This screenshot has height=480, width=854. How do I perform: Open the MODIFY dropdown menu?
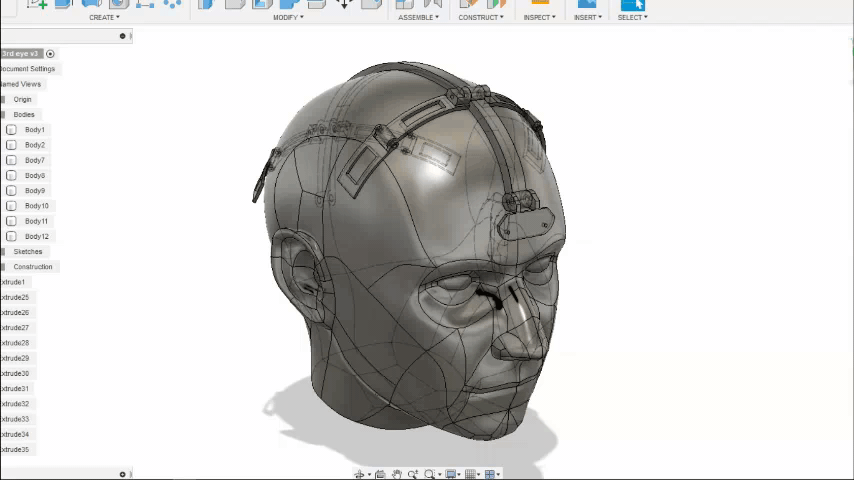(287, 17)
